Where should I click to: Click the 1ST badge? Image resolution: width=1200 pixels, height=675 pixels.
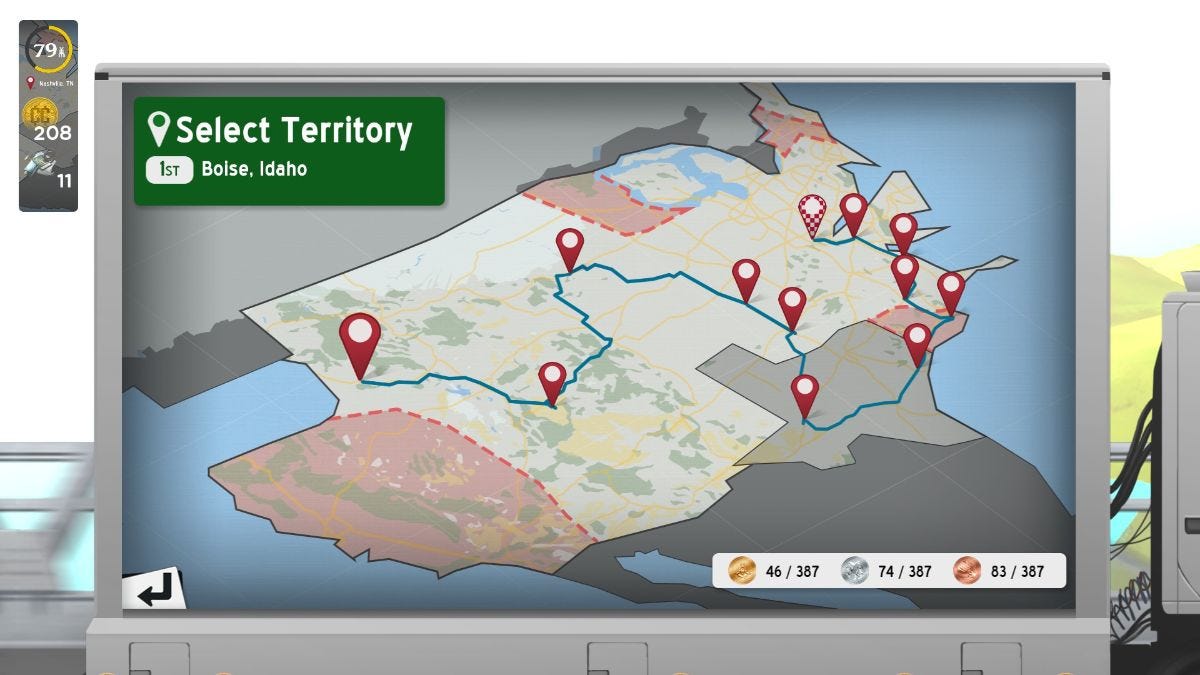[x=169, y=170]
